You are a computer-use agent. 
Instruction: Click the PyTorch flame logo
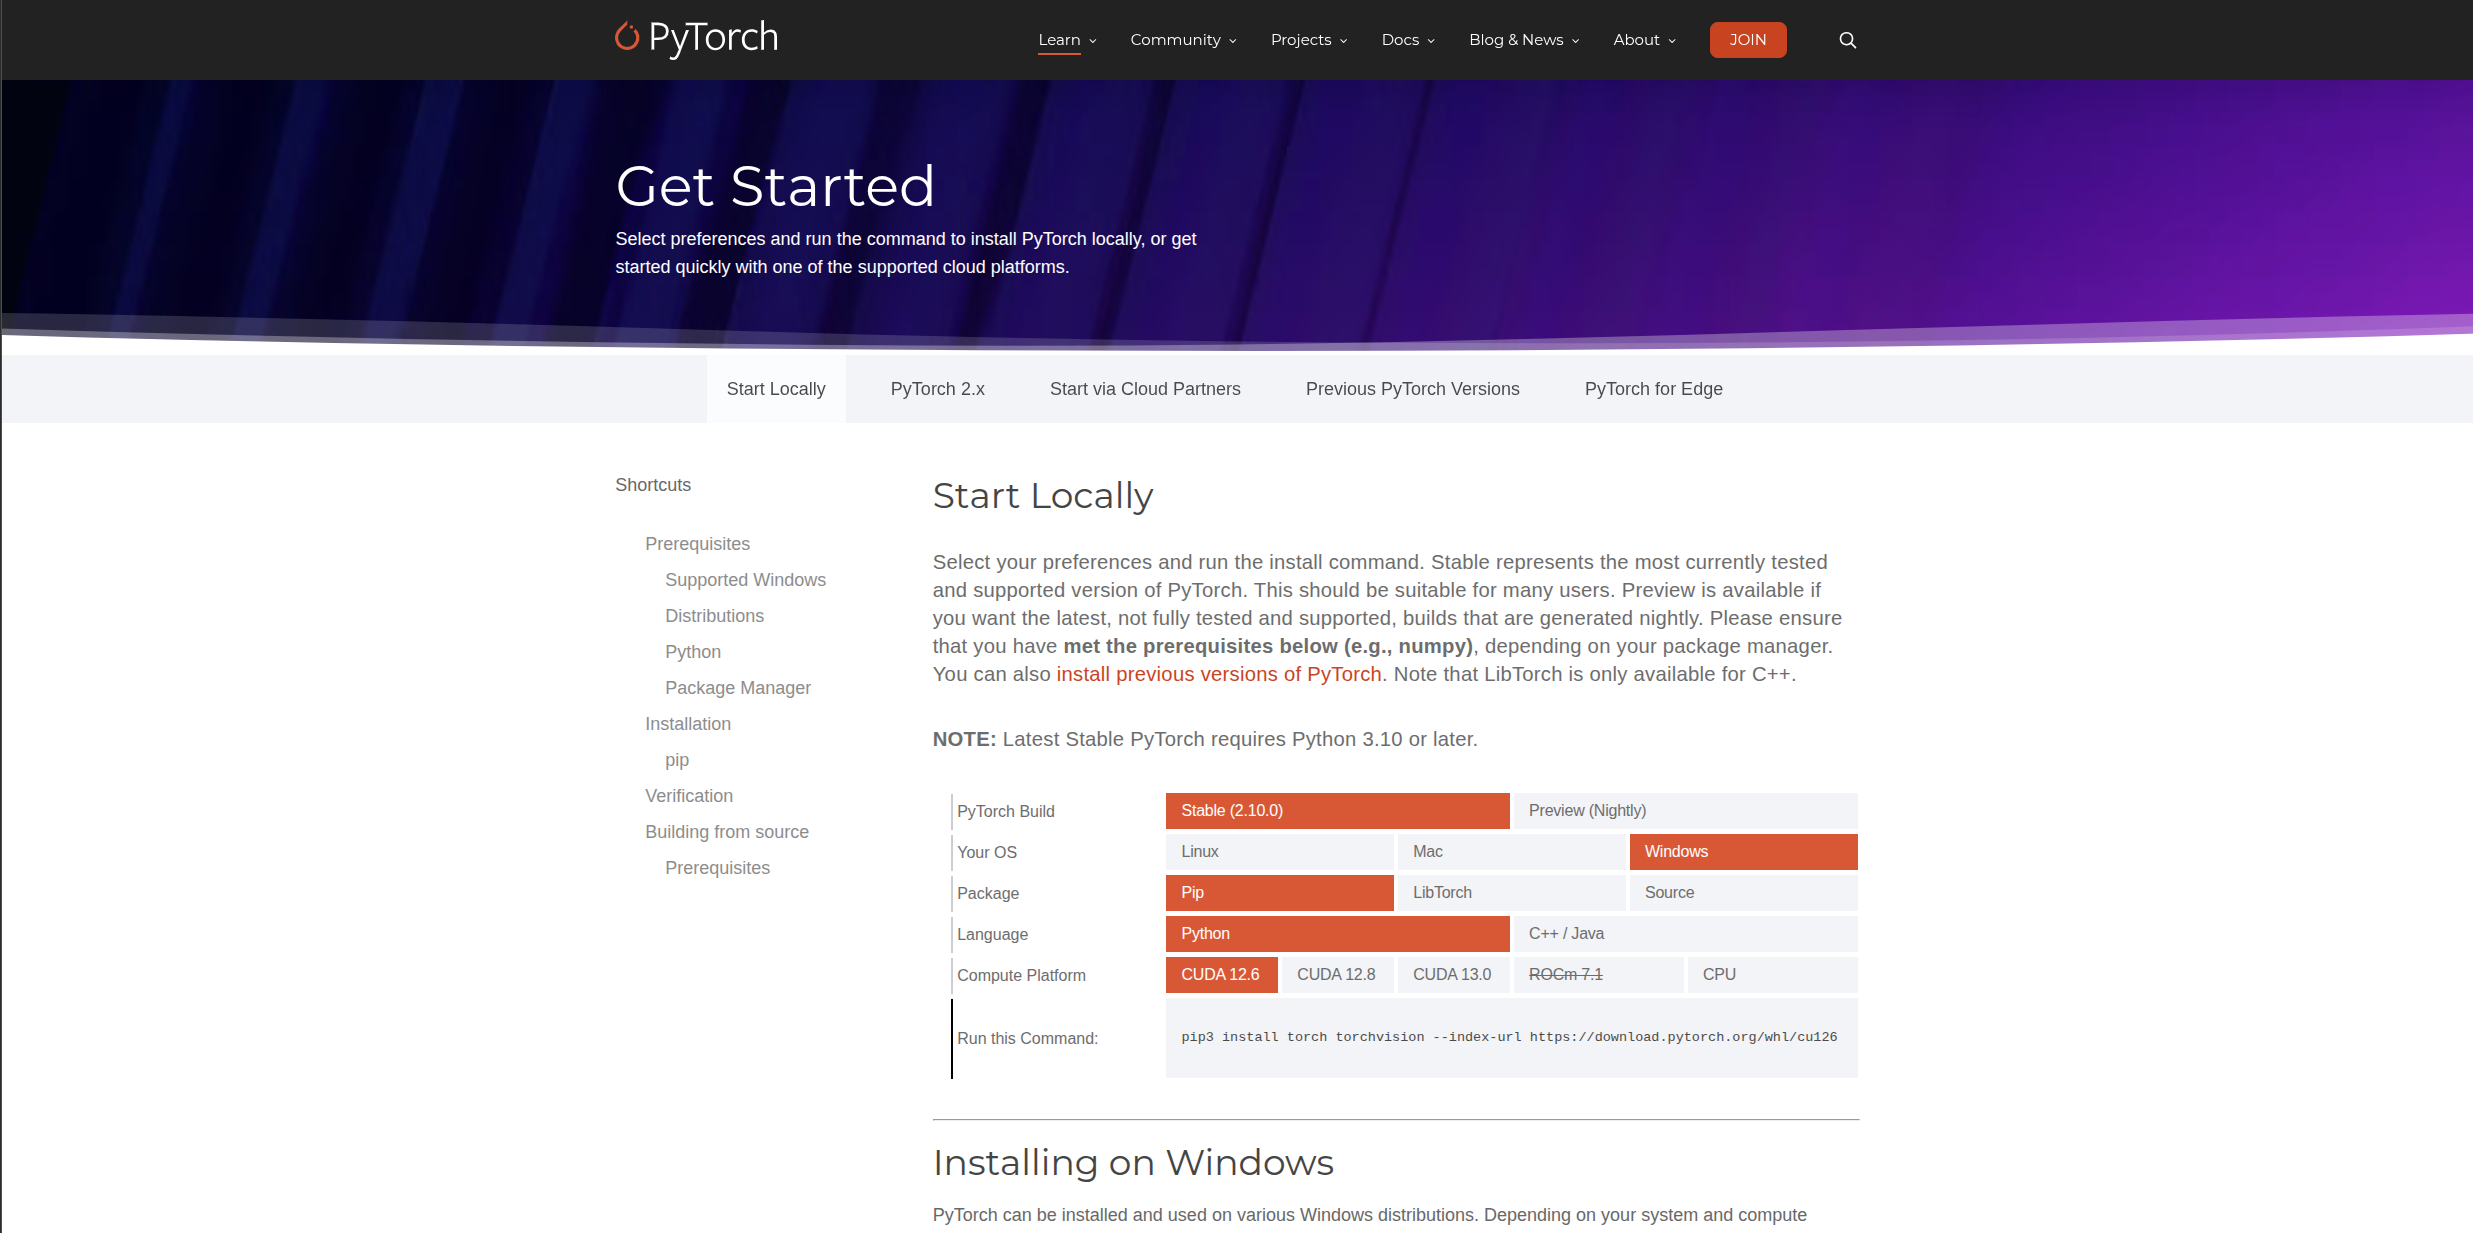627,37
